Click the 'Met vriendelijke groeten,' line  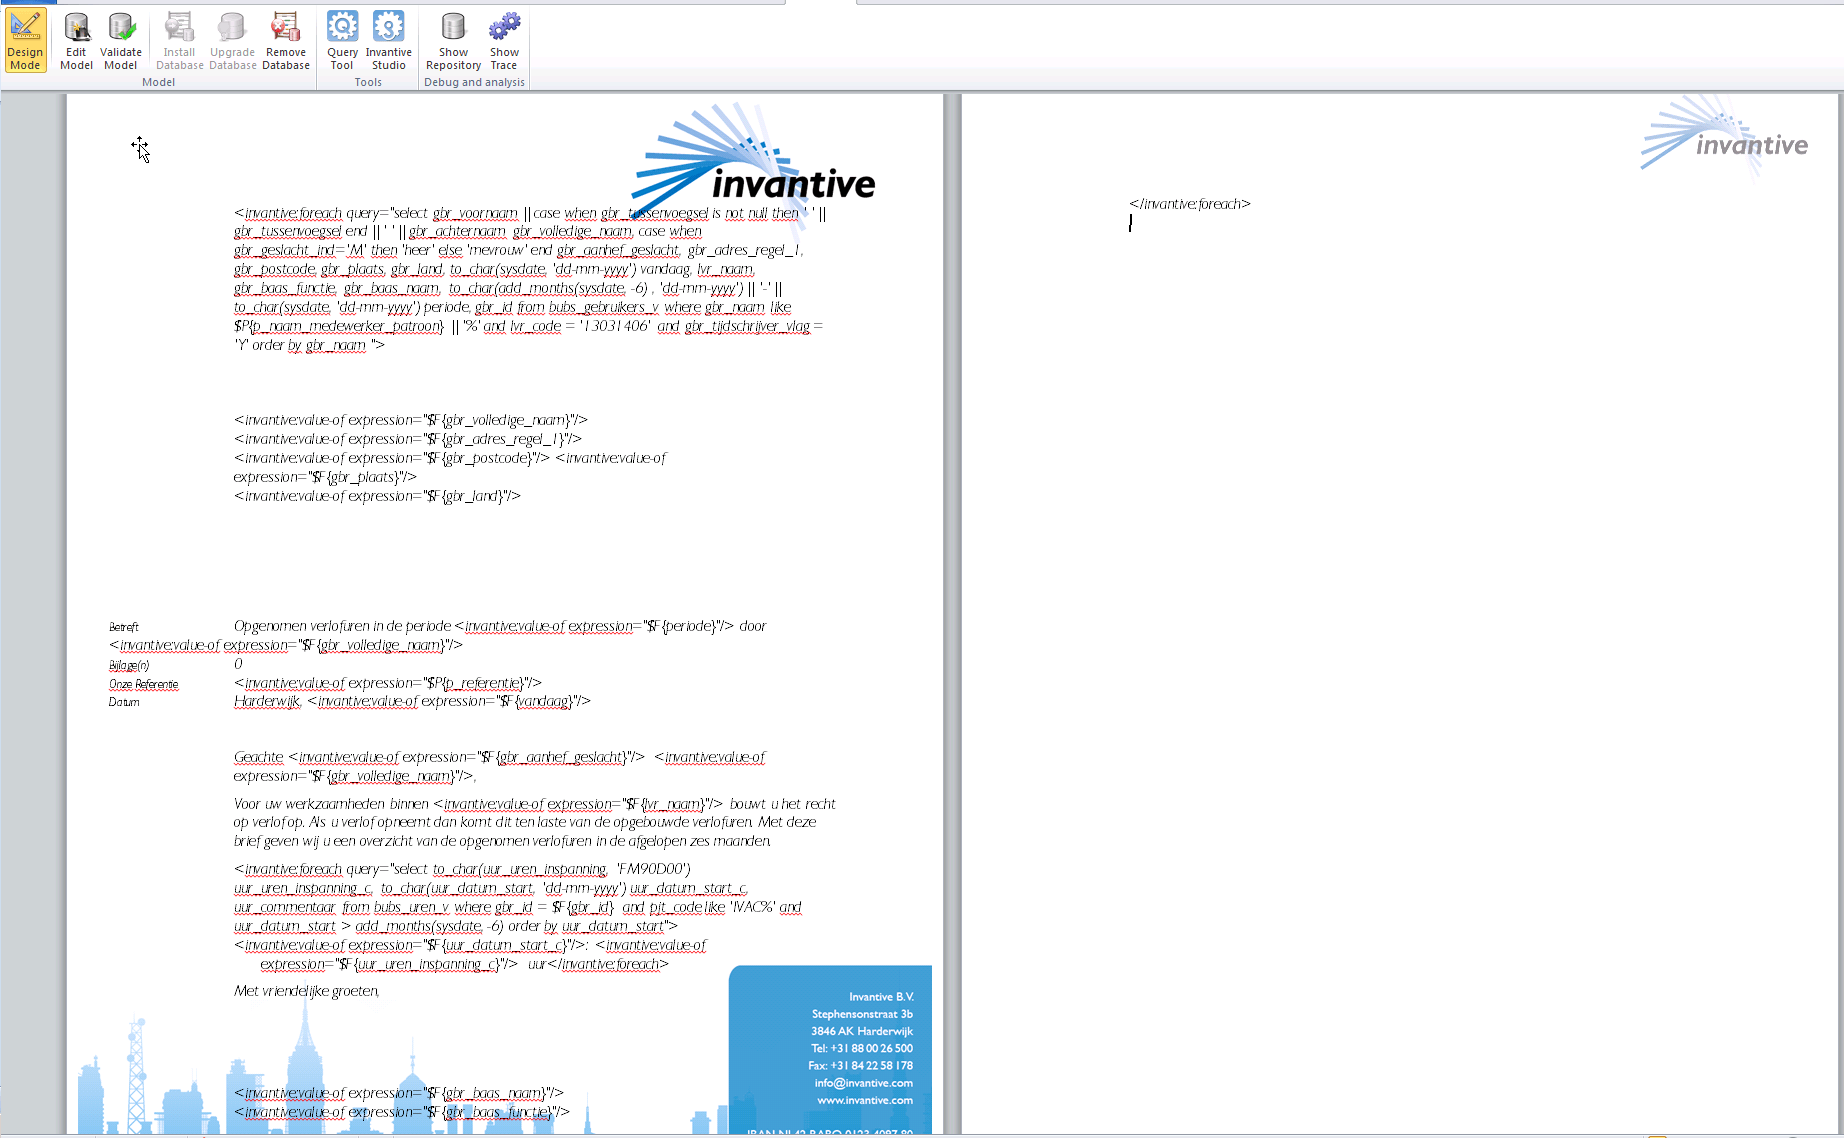(x=307, y=991)
